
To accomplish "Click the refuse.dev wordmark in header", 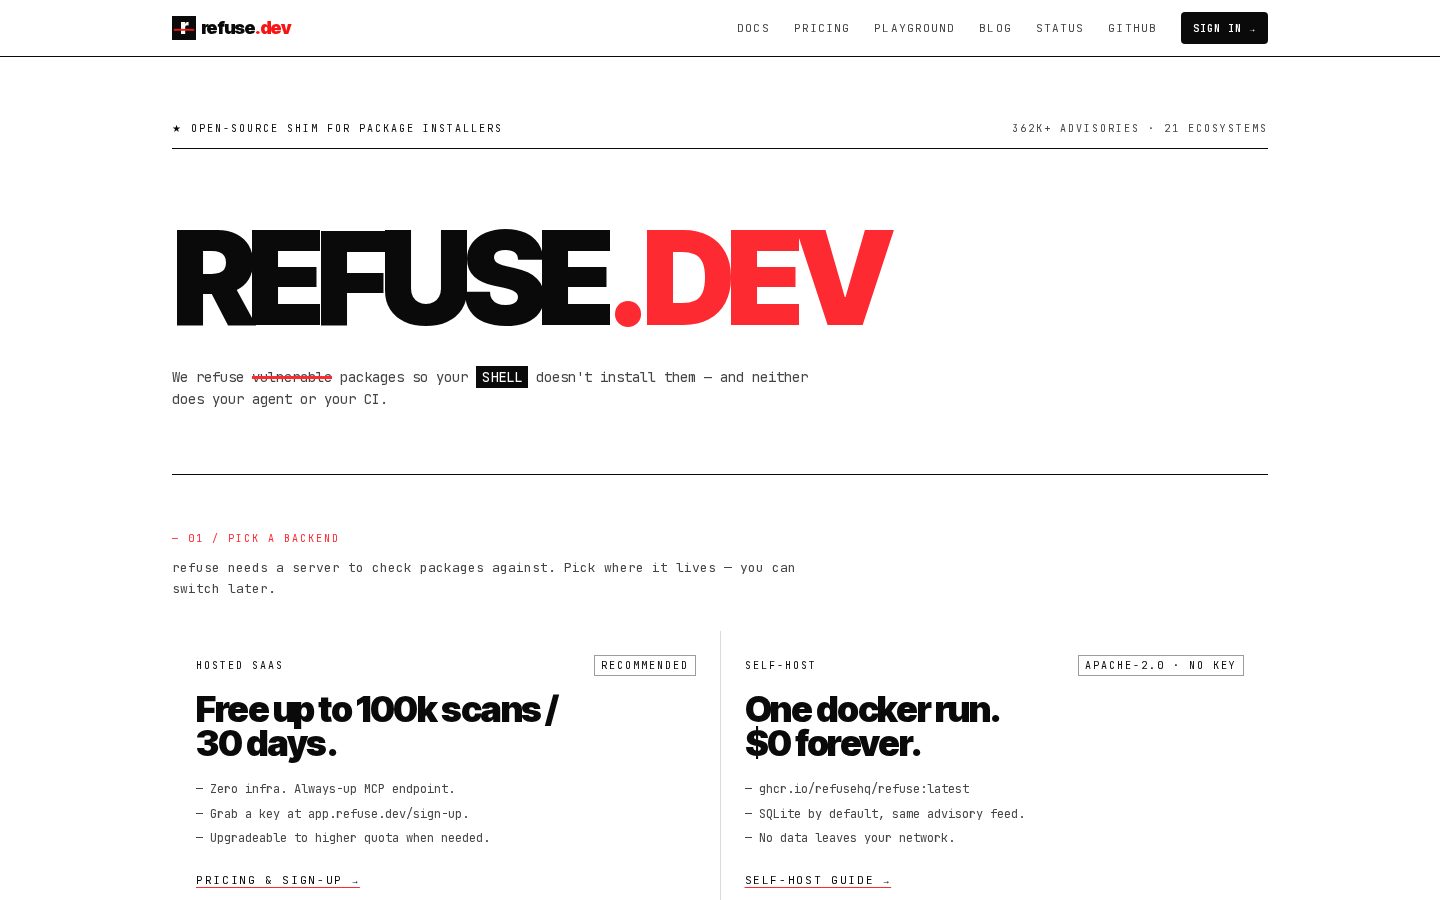I will click(246, 28).
